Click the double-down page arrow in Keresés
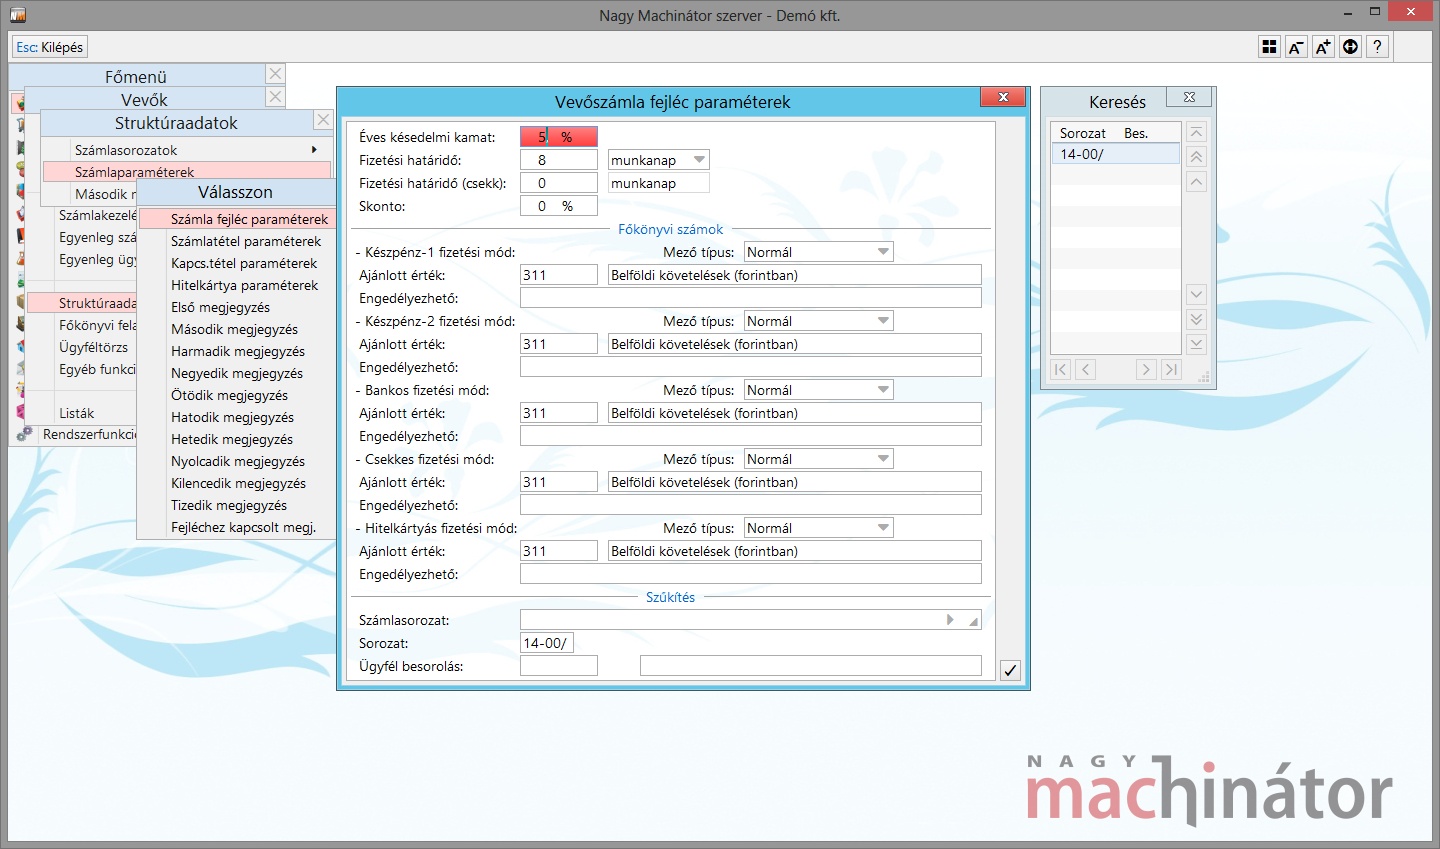The image size is (1440, 849). [x=1196, y=319]
